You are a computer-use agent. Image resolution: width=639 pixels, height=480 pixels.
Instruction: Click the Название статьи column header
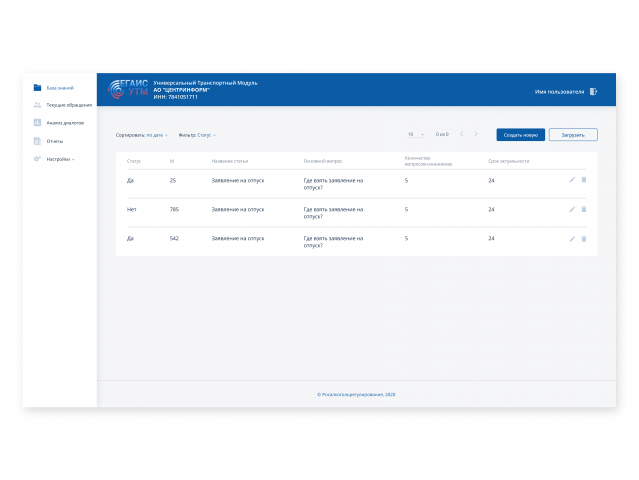click(x=230, y=161)
